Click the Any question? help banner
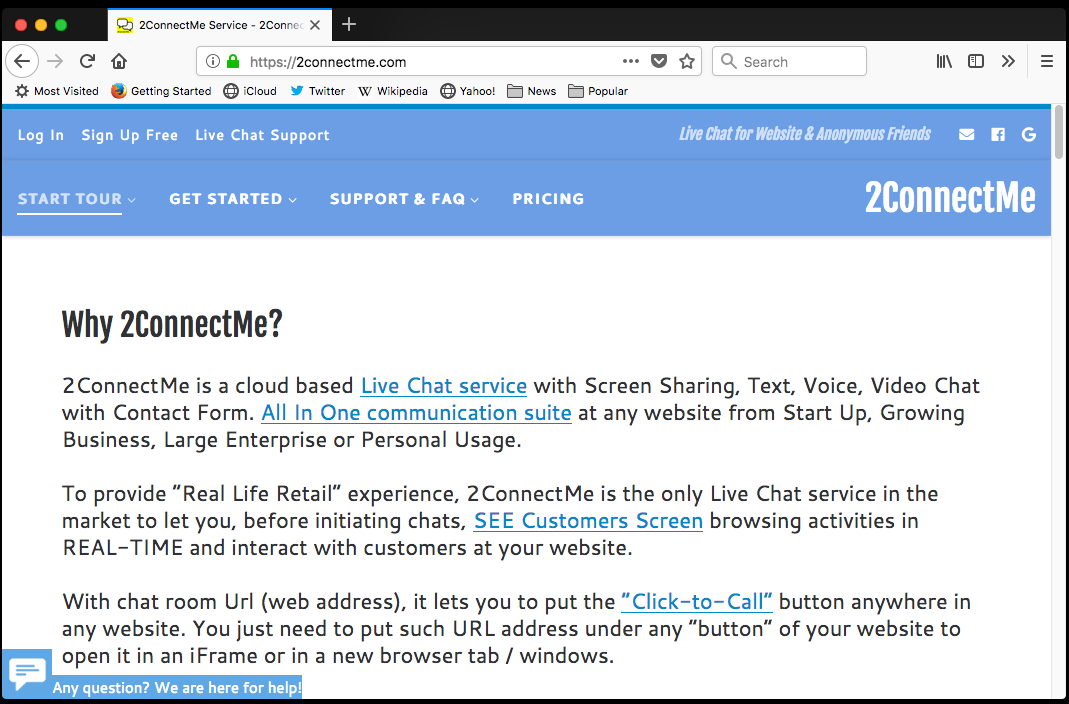This screenshot has height=704, width=1069. pos(177,688)
